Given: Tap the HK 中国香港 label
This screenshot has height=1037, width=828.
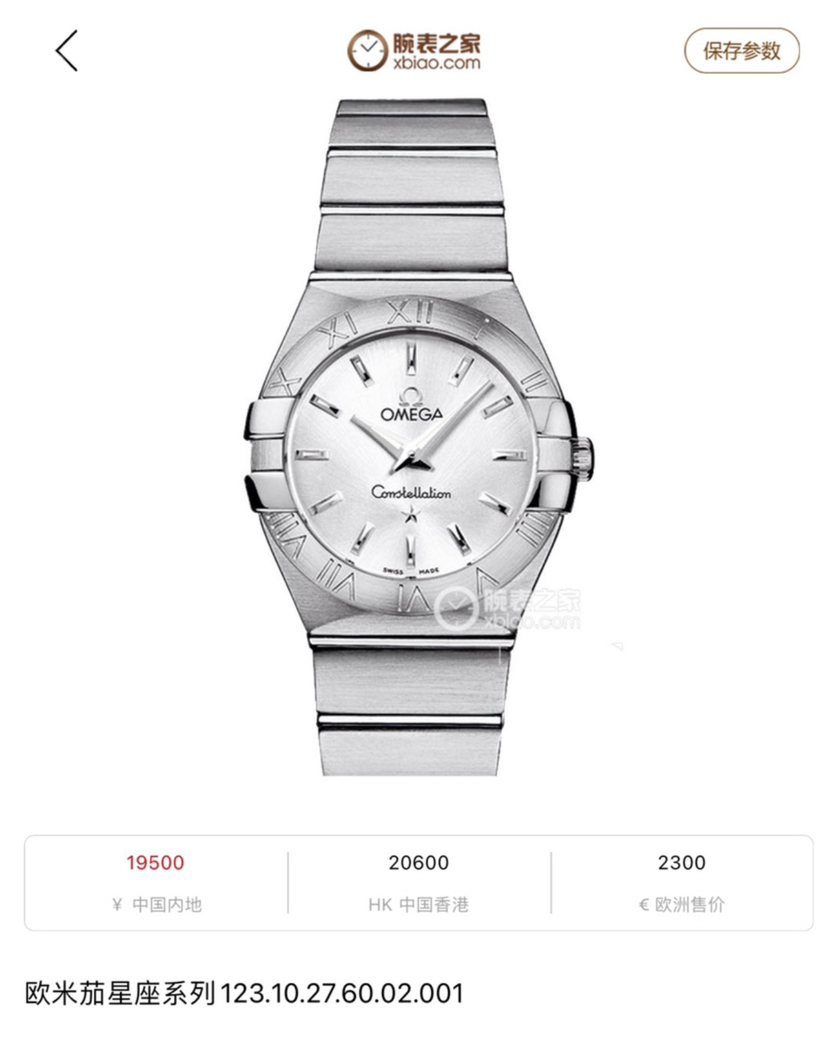Looking at the screenshot, I should 419,904.
